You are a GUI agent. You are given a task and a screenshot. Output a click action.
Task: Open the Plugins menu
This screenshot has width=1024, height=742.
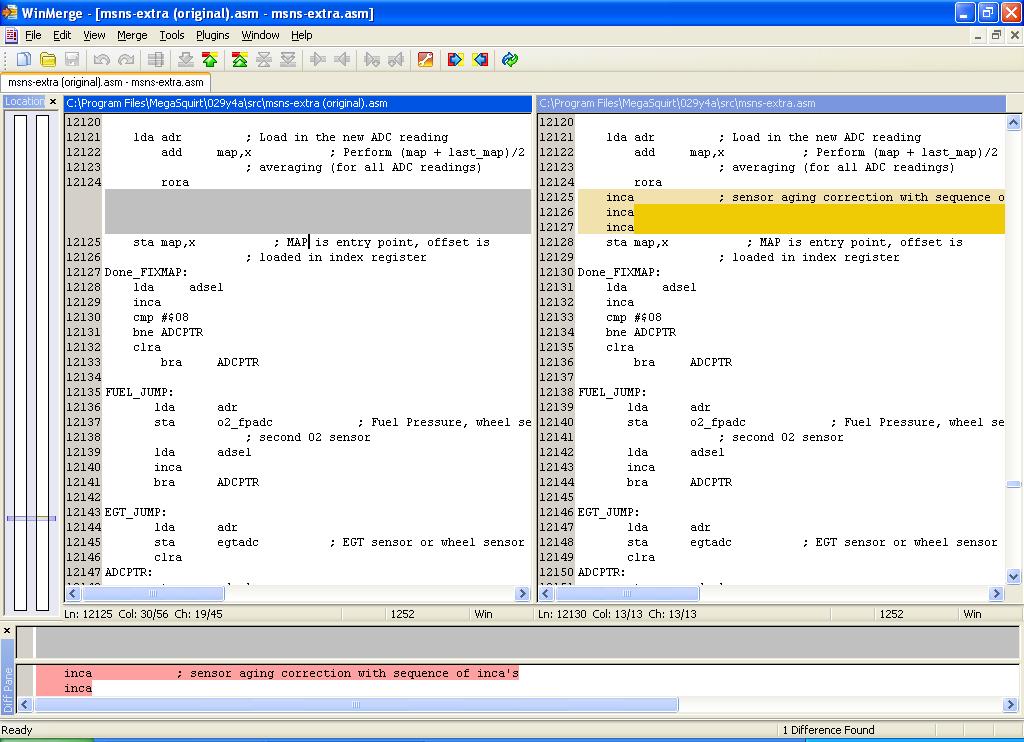click(212, 35)
